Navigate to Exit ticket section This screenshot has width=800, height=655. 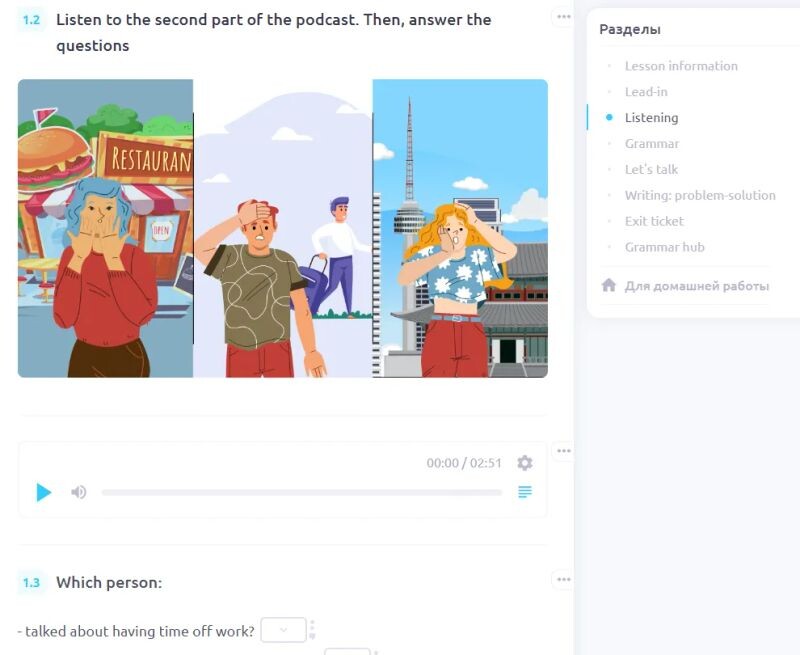(654, 221)
